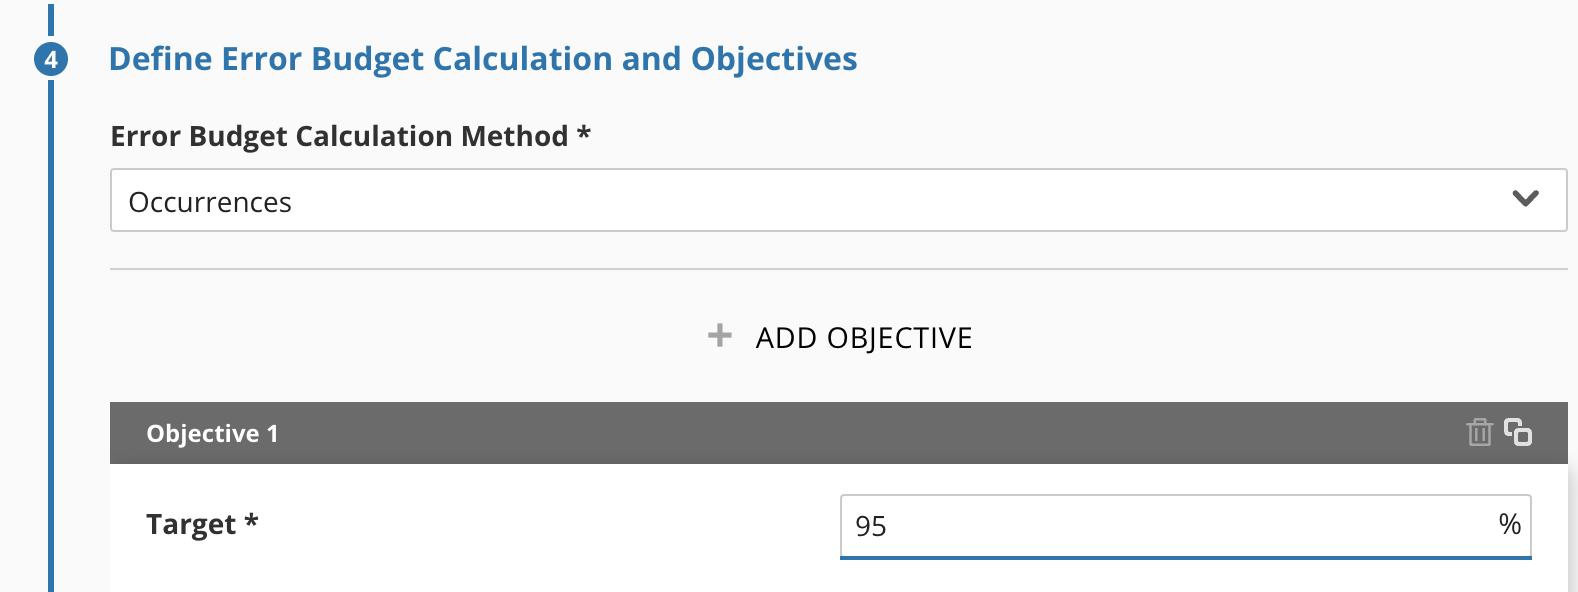This screenshot has height=592, width=1578.
Task: Select the step 4 circle badge
Action: (51, 59)
